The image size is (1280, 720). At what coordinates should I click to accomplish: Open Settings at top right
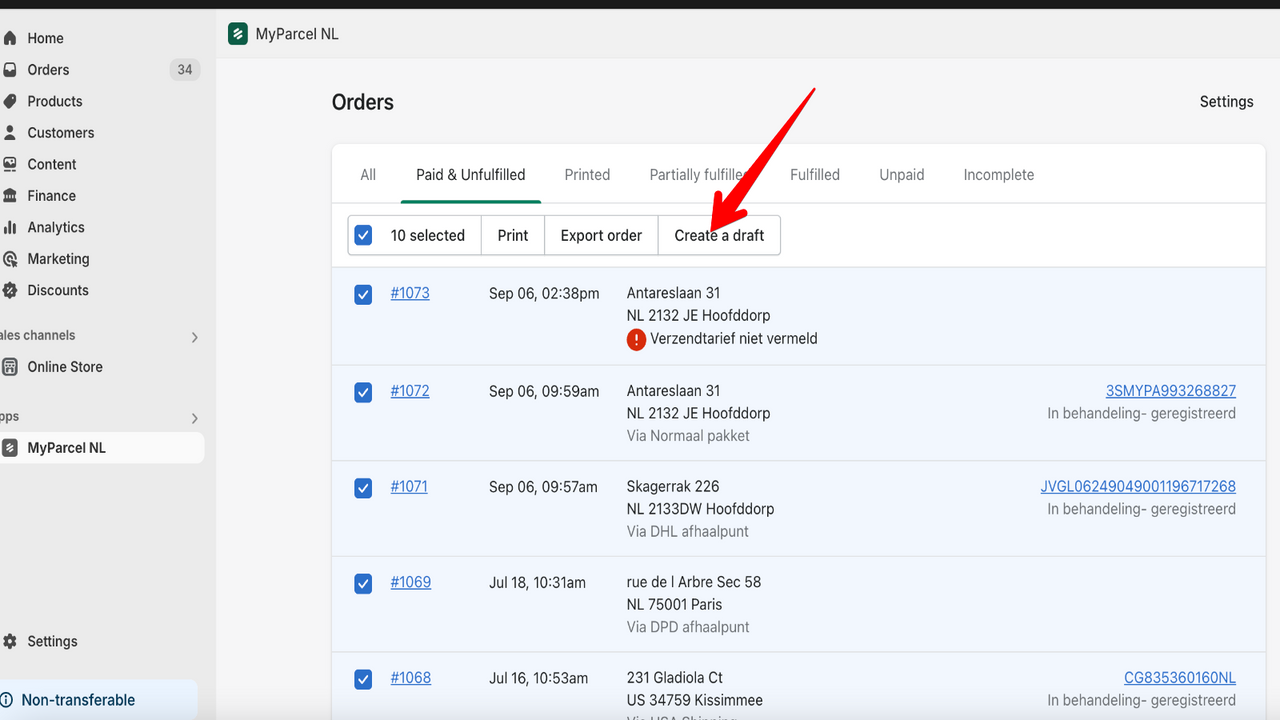pos(1227,102)
